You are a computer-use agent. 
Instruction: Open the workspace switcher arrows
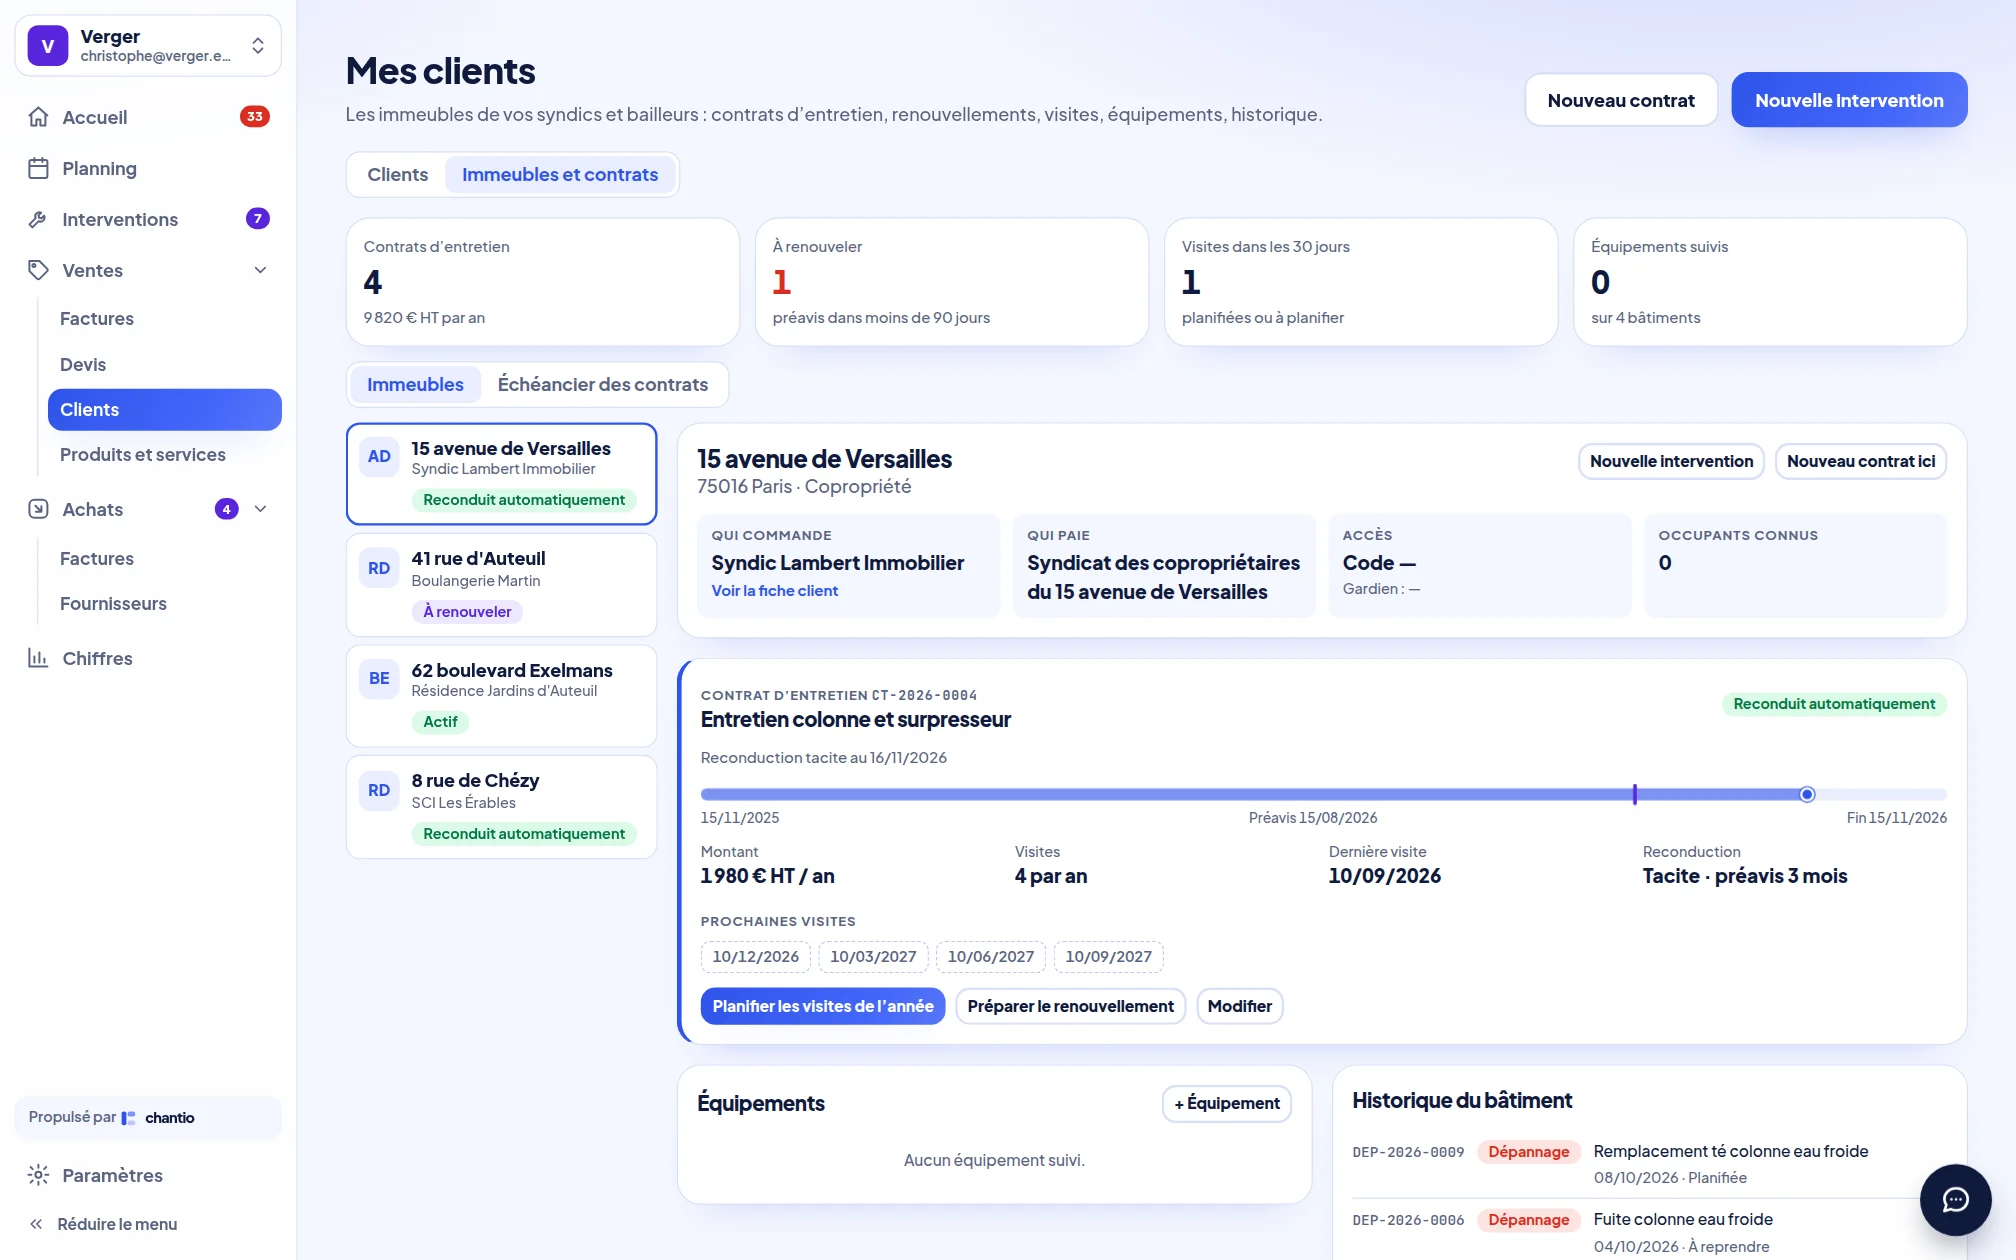(x=258, y=46)
